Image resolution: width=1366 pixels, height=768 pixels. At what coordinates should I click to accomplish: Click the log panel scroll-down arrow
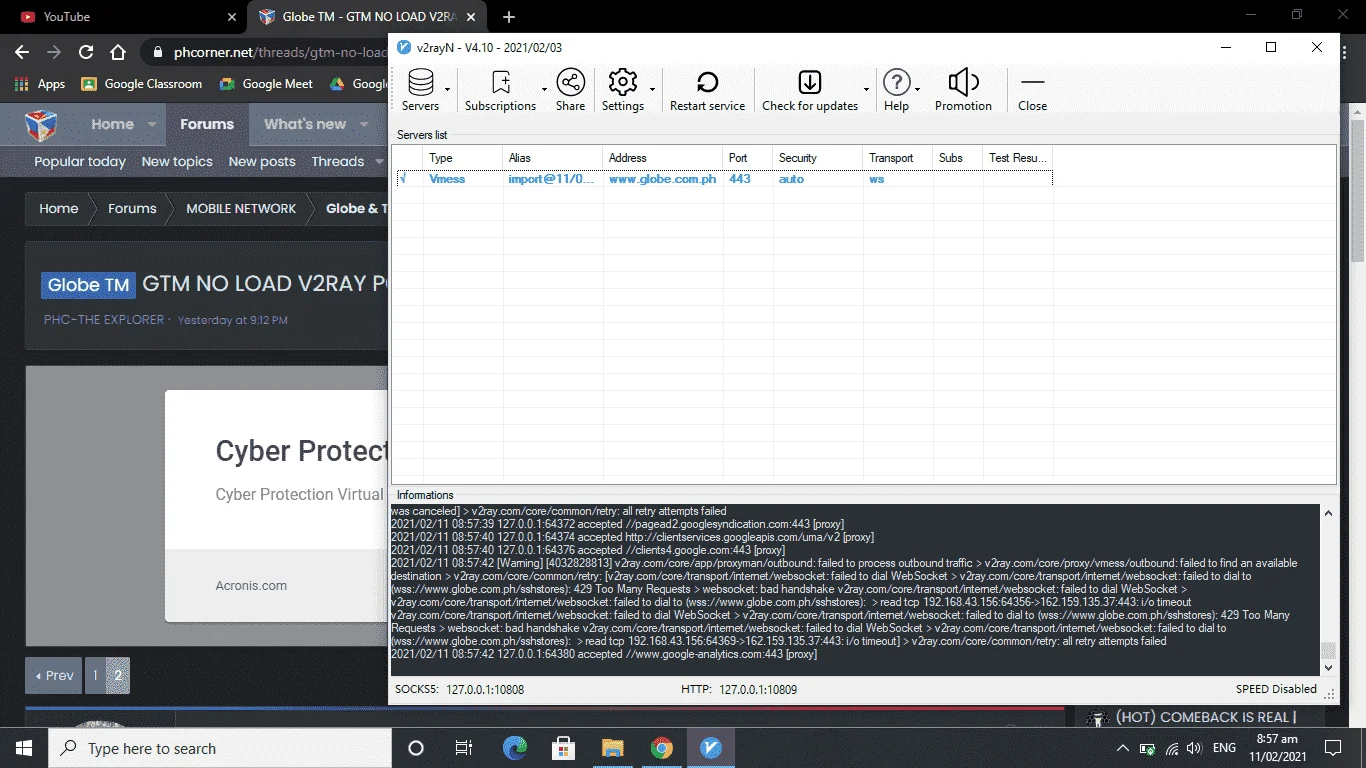coord(1328,667)
